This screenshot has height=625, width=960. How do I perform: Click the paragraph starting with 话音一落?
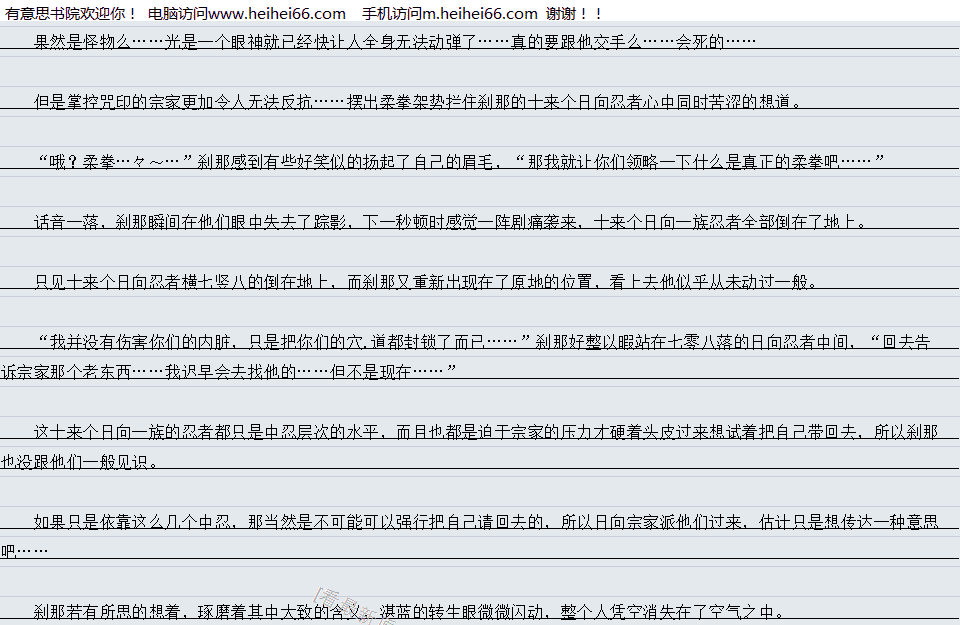[x=450, y=222]
